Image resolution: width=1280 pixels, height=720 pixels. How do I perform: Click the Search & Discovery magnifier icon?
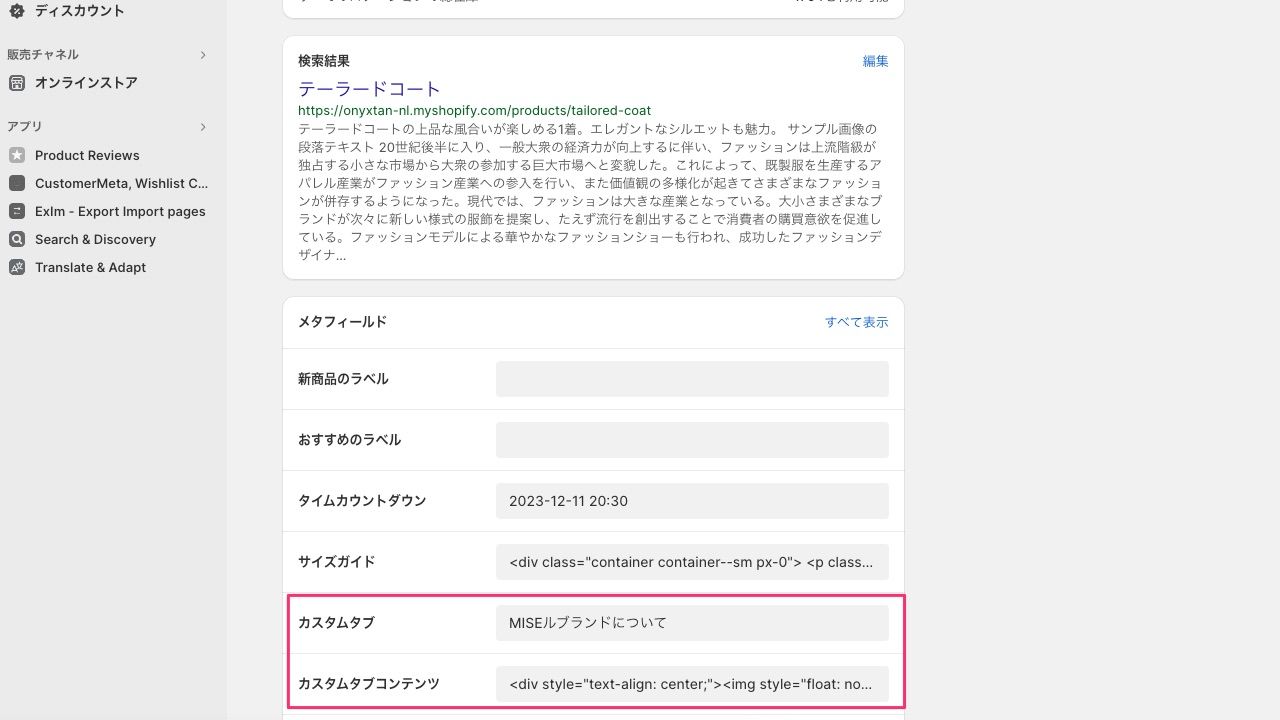[16, 239]
